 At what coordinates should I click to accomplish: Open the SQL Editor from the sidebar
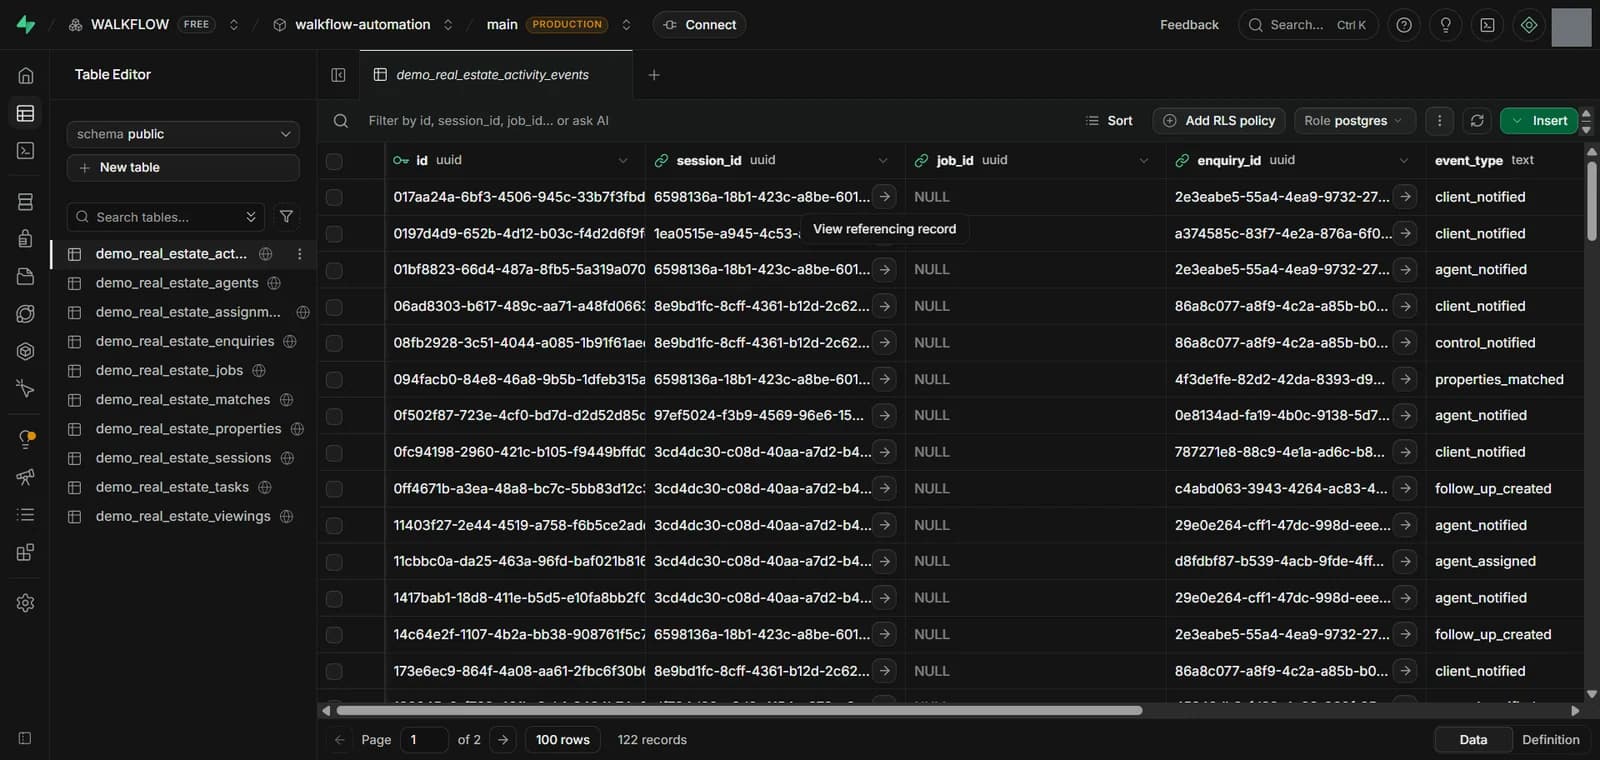click(26, 151)
